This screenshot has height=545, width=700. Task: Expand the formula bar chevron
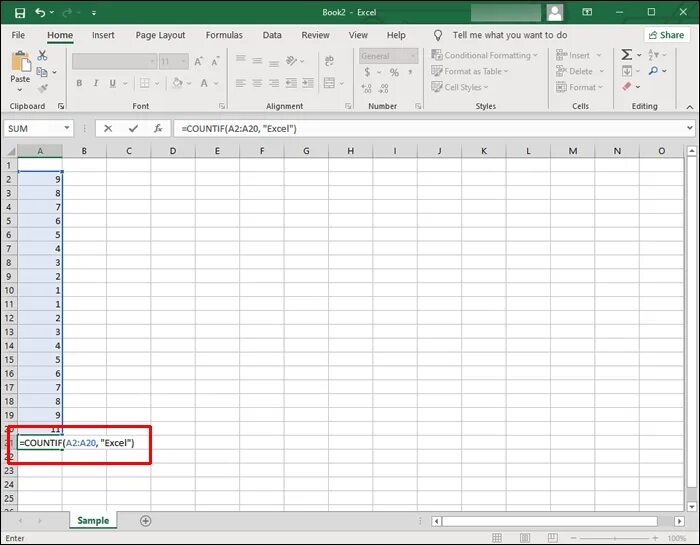coord(690,128)
